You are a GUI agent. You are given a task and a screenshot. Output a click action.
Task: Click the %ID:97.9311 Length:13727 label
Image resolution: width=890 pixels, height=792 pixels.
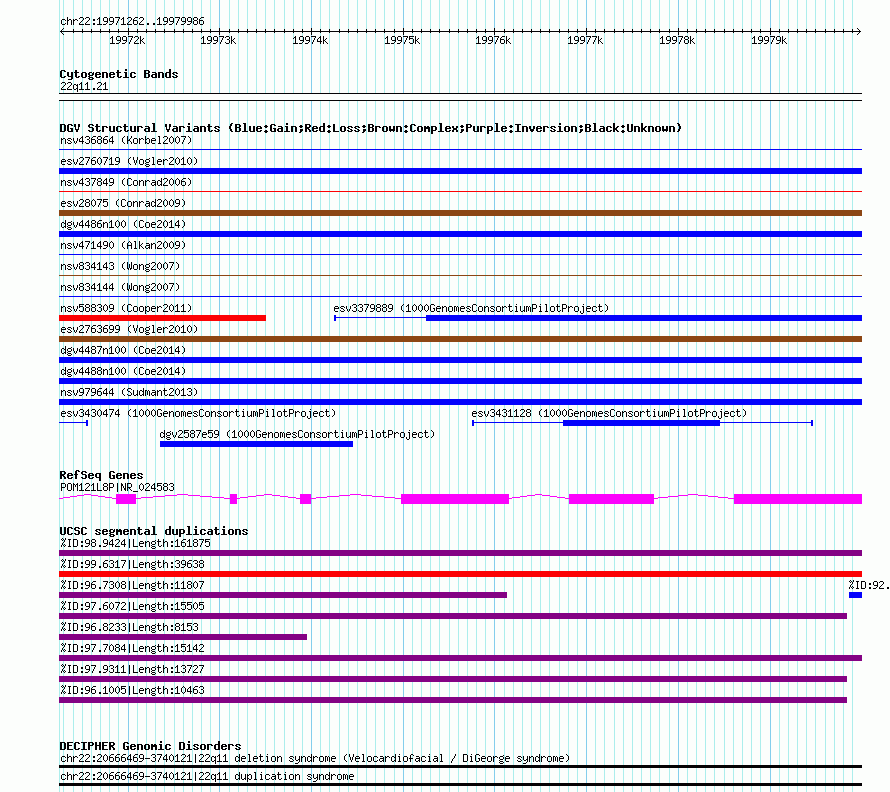coord(132,669)
